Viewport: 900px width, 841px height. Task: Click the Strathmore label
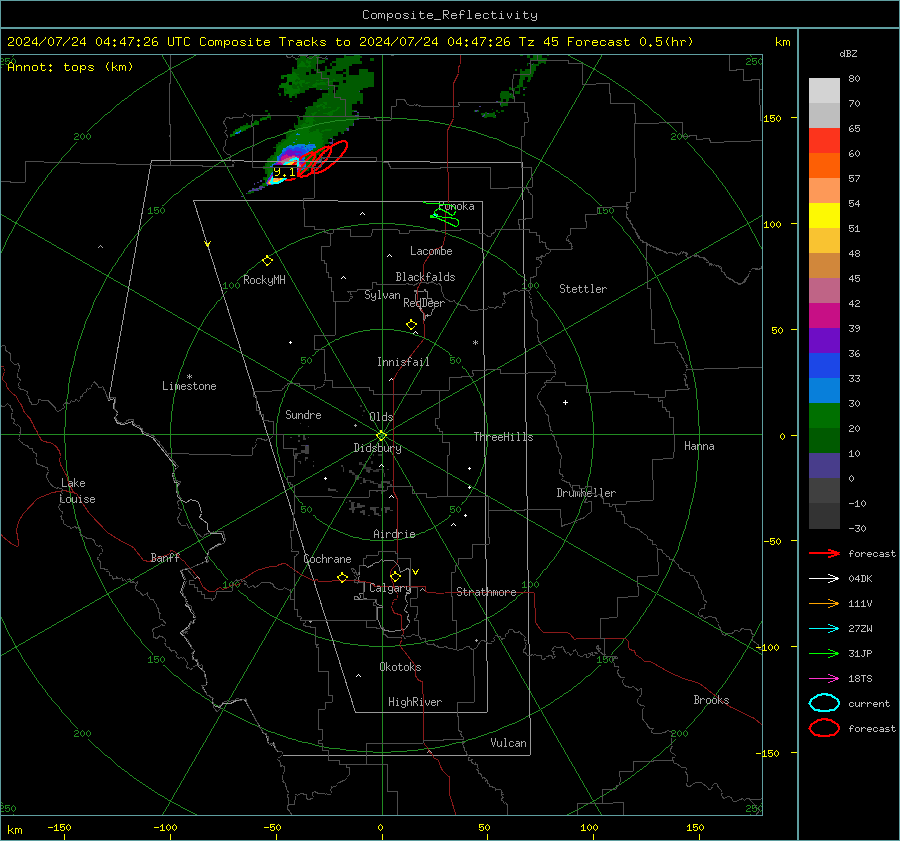click(x=486, y=592)
